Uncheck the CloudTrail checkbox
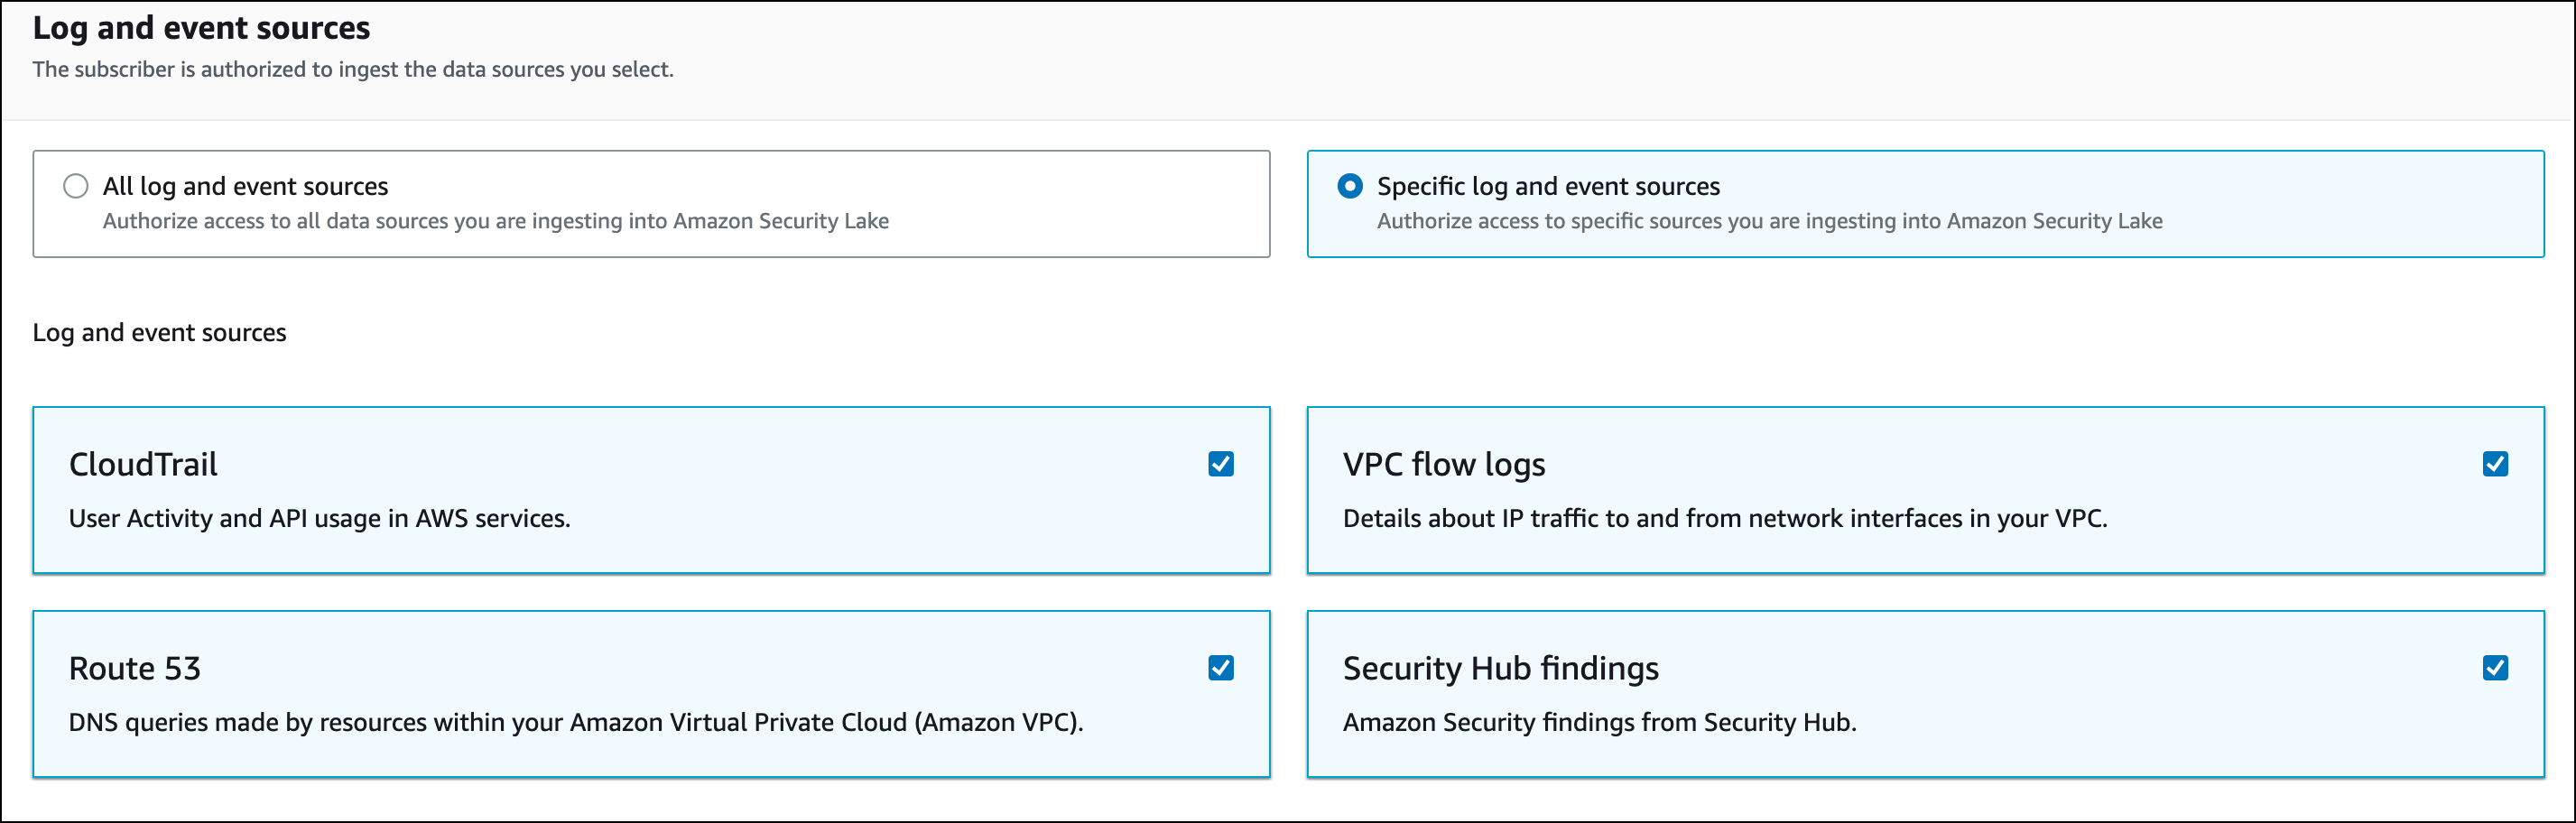This screenshot has width=2576, height=823. click(1220, 464)
